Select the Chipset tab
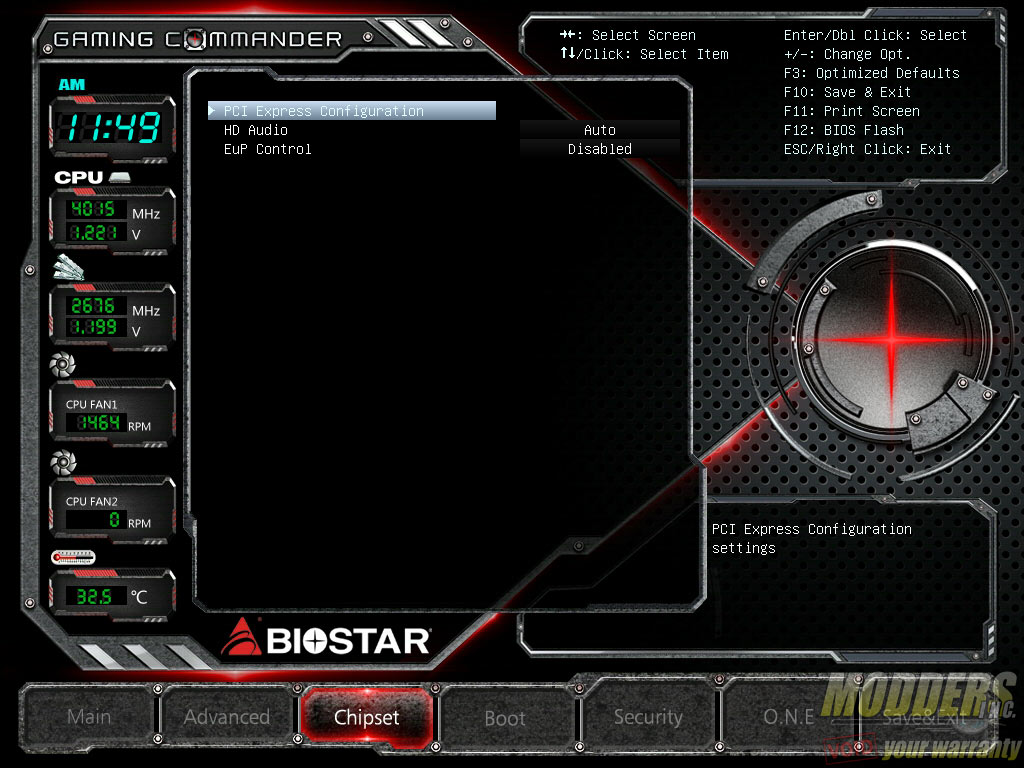Viewport: 1024px width, 768px height. click(366, 717)
